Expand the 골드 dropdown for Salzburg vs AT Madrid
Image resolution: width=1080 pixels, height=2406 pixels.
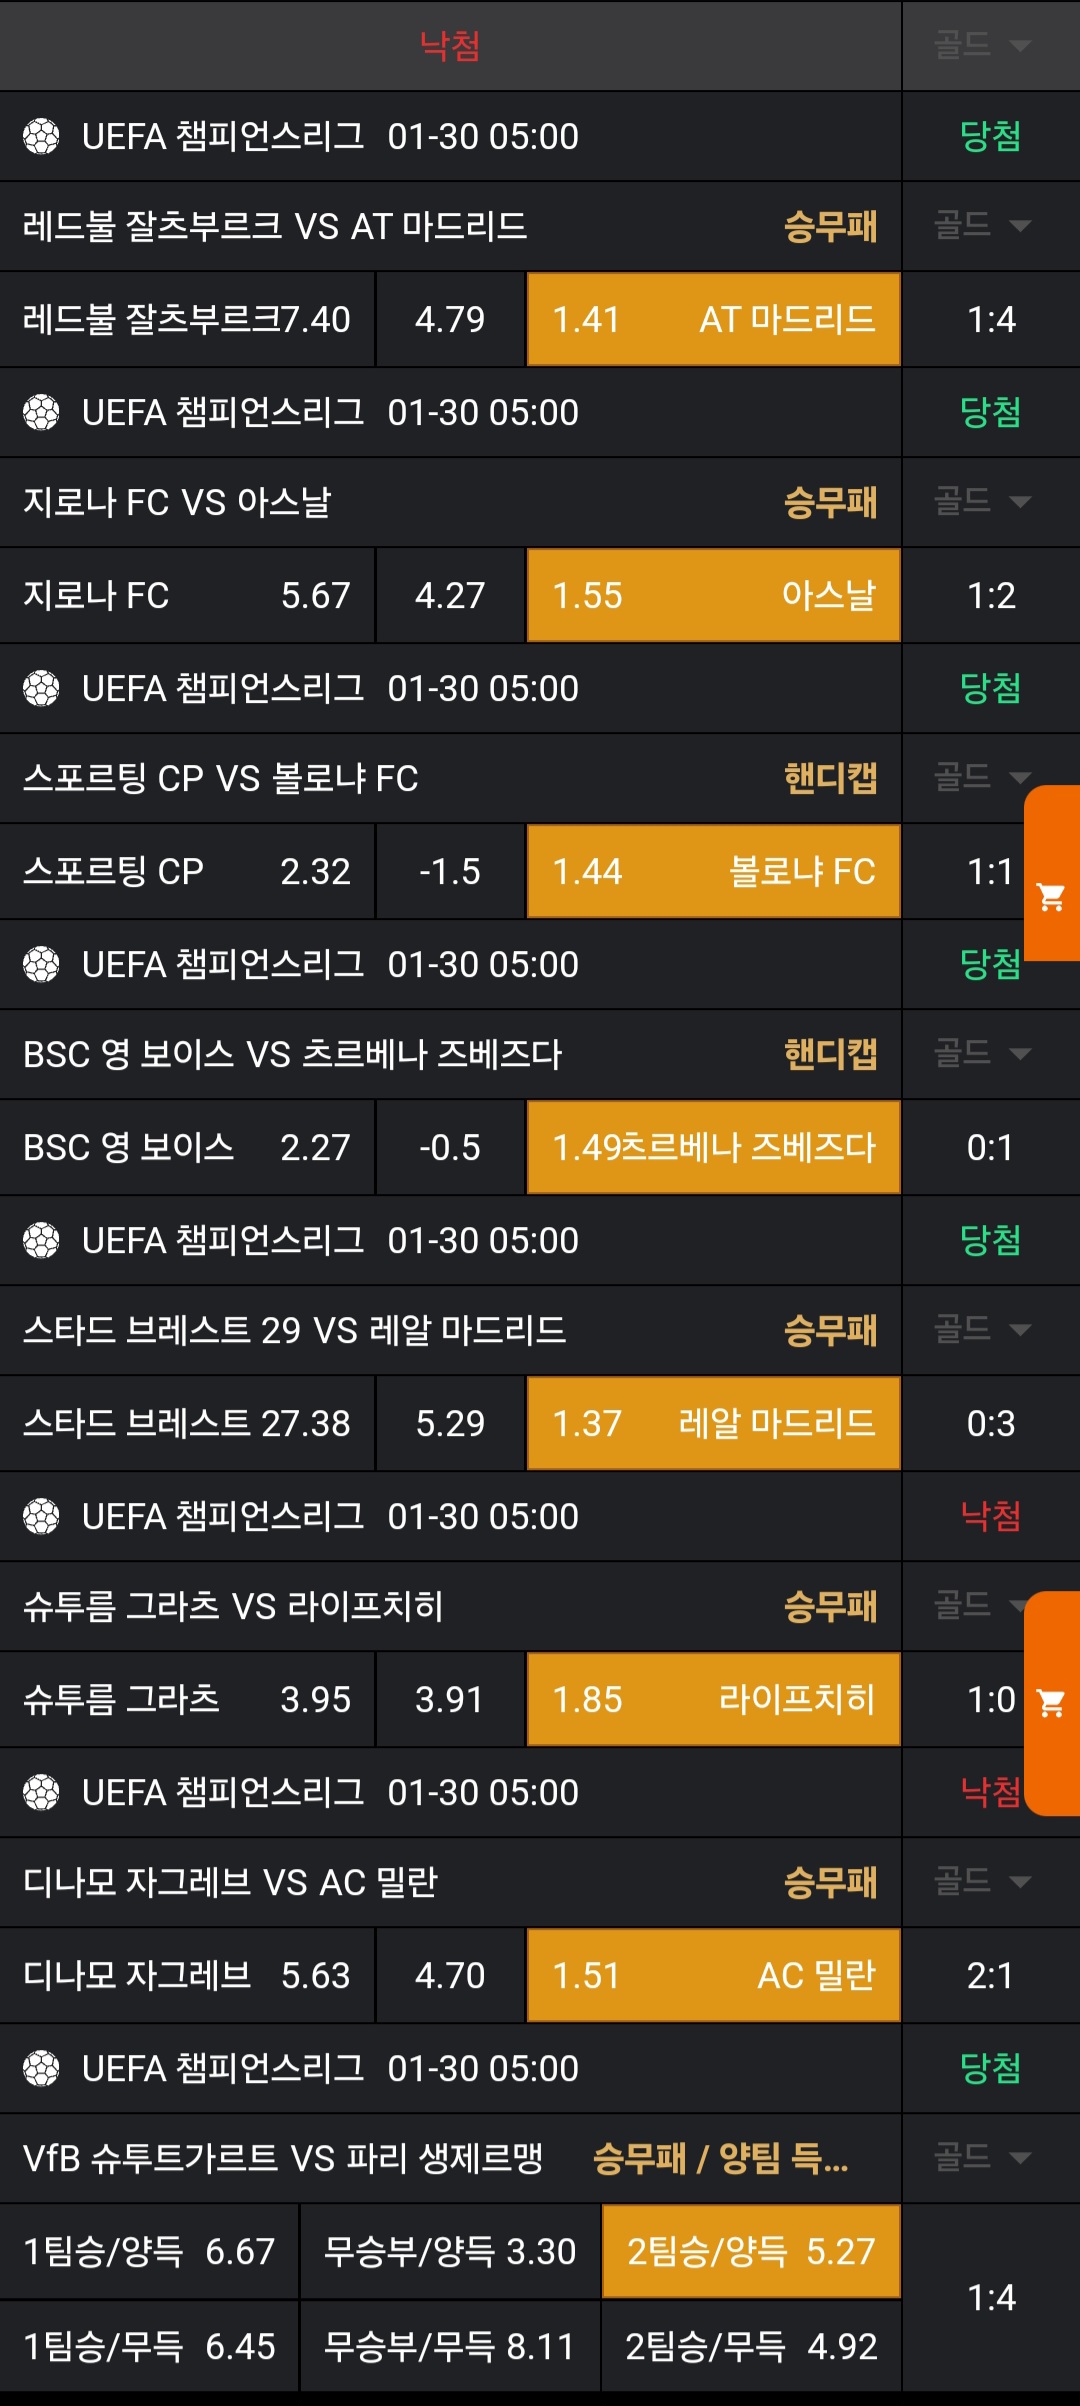click(x=982, y=225)
